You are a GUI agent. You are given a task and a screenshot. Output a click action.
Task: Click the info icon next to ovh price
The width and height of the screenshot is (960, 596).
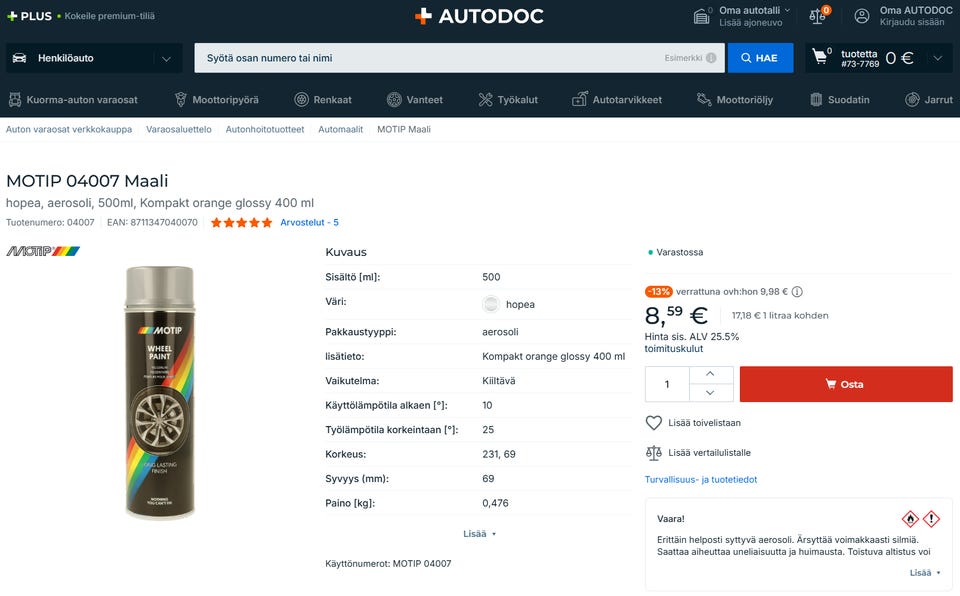point(797,292)
